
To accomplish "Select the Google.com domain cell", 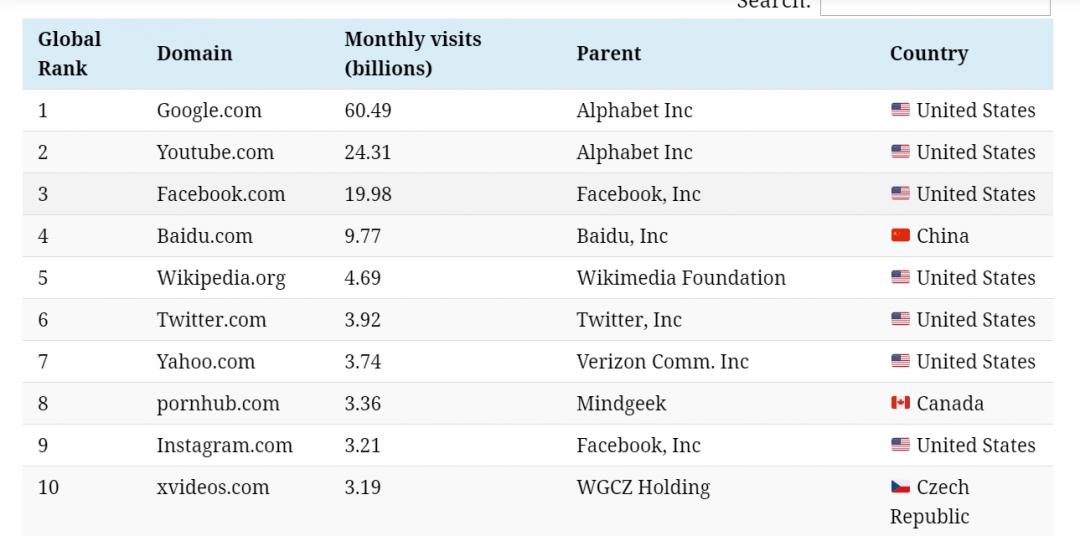I will [208, 111].
